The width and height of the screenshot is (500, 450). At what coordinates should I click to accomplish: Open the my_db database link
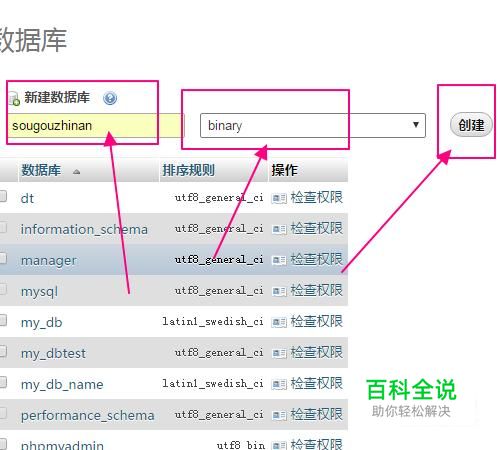click(41, 323)
